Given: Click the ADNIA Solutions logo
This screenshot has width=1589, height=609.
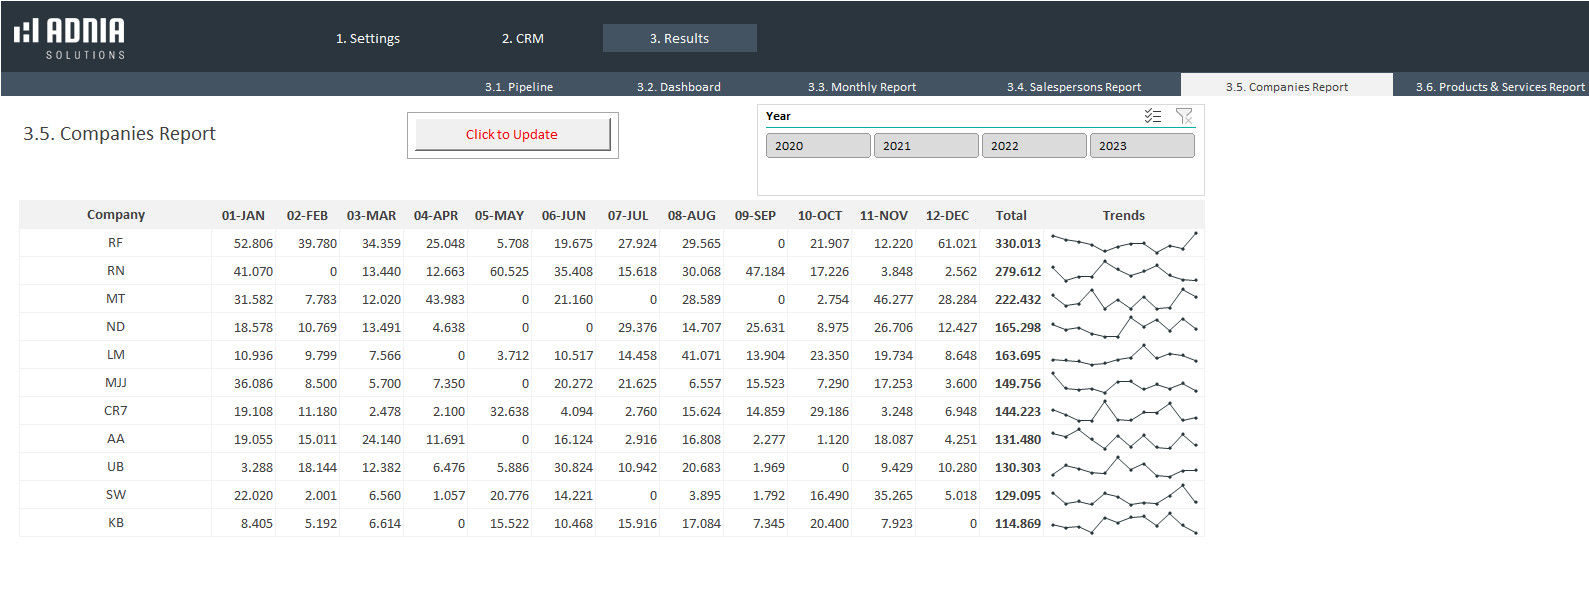Looking at the screenshot, I should [x=70, y=38].
